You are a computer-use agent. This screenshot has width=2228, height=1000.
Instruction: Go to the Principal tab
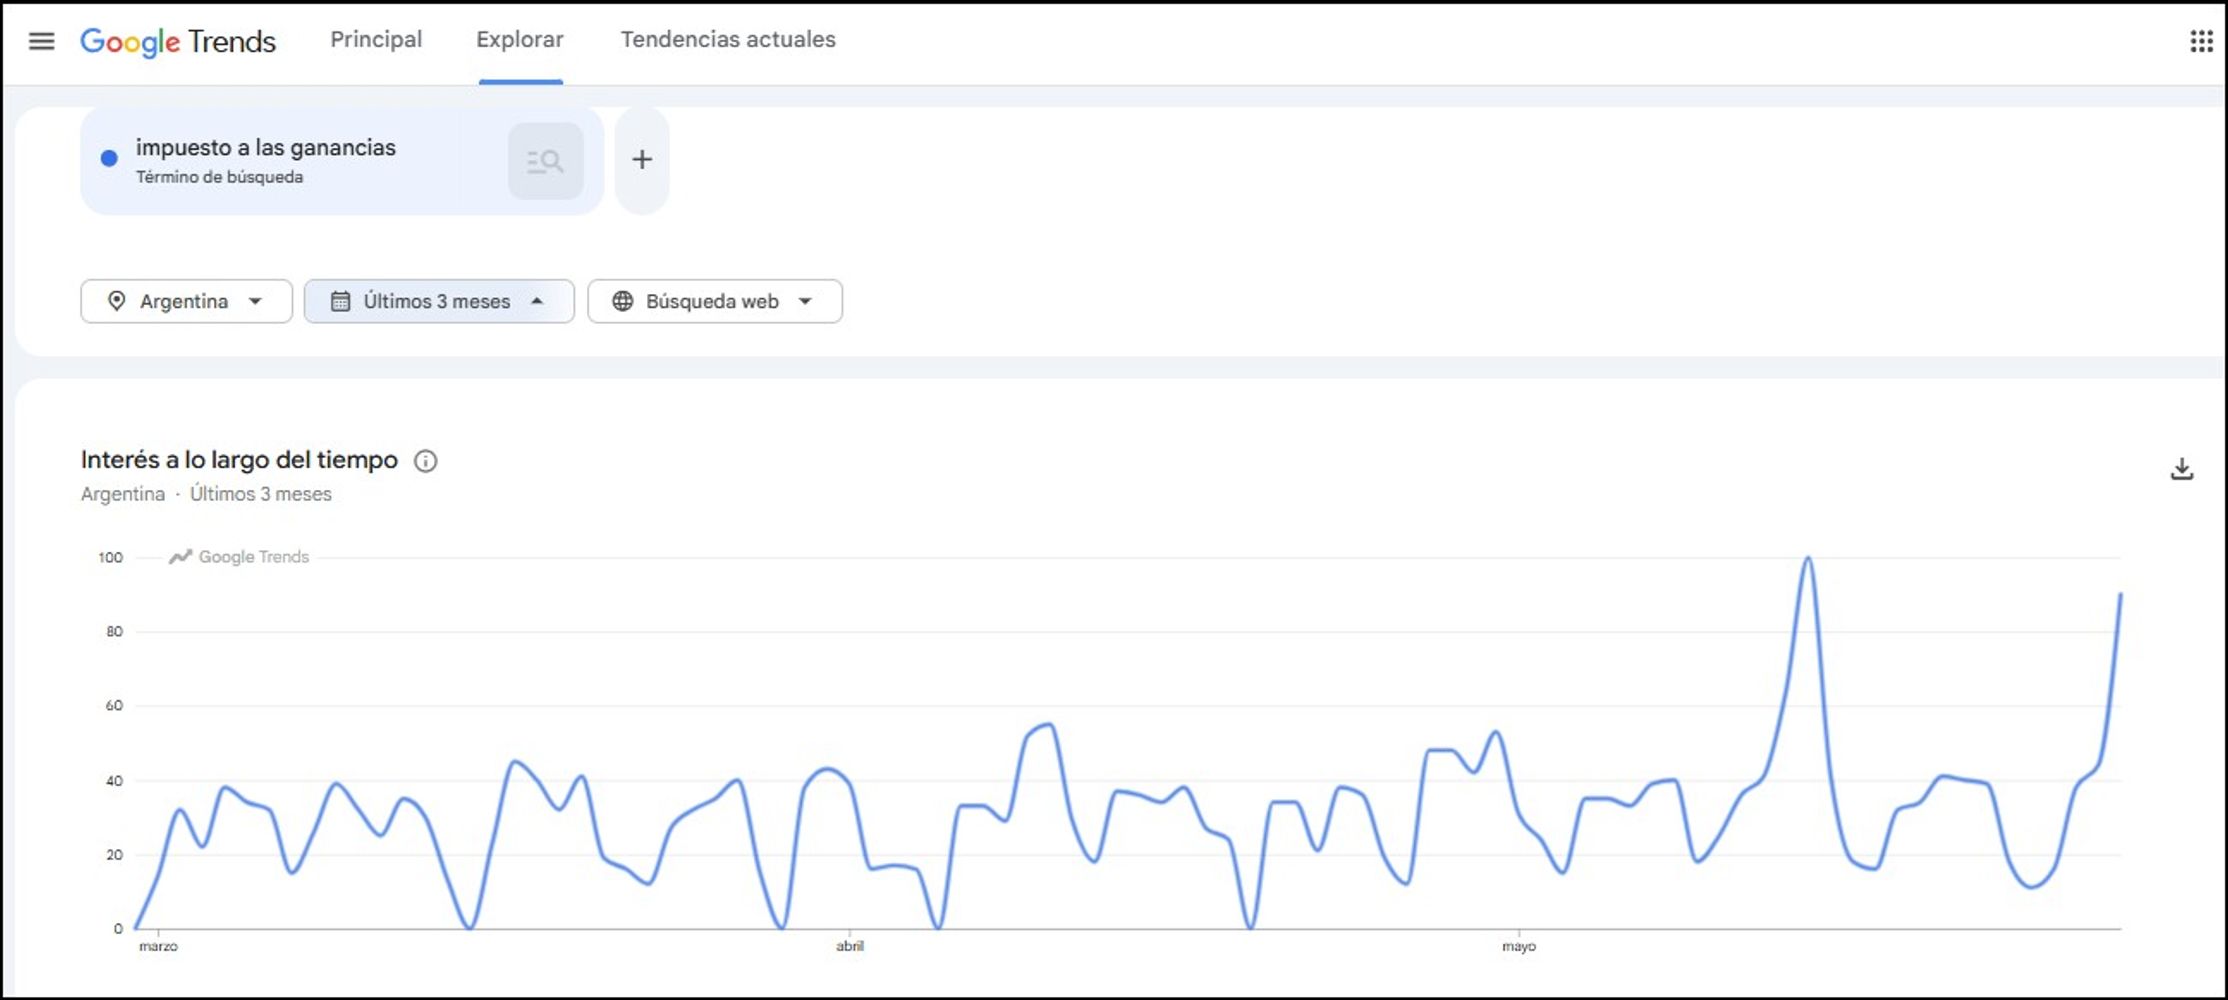tap(376, 40)
